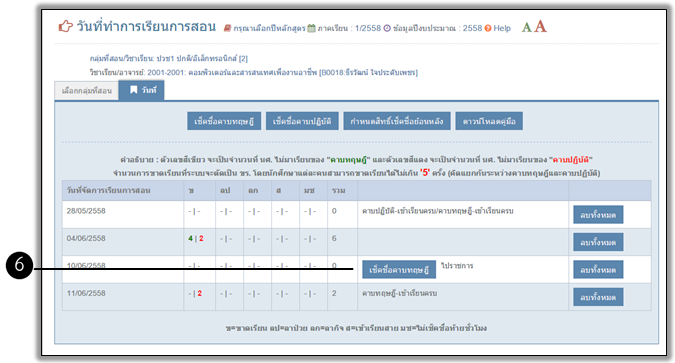
Task: Click the กลุ่มที่สอน/วิชาเรียน group info line
Action: point(169,59)
